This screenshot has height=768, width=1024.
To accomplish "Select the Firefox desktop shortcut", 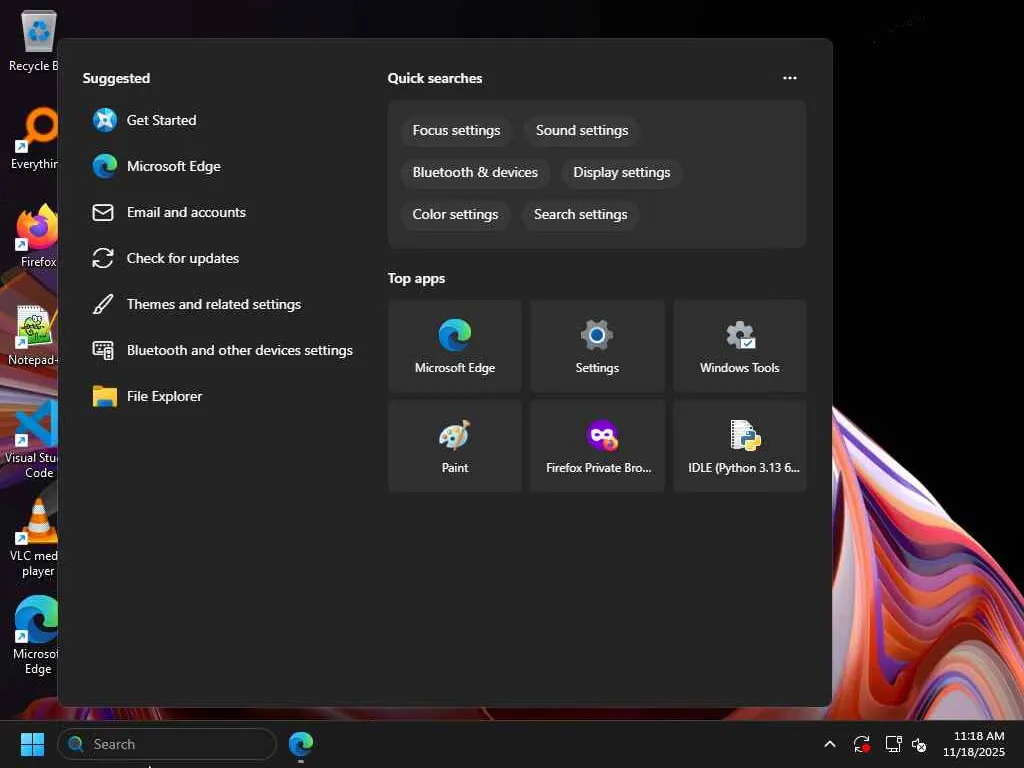I will point(36,236).
